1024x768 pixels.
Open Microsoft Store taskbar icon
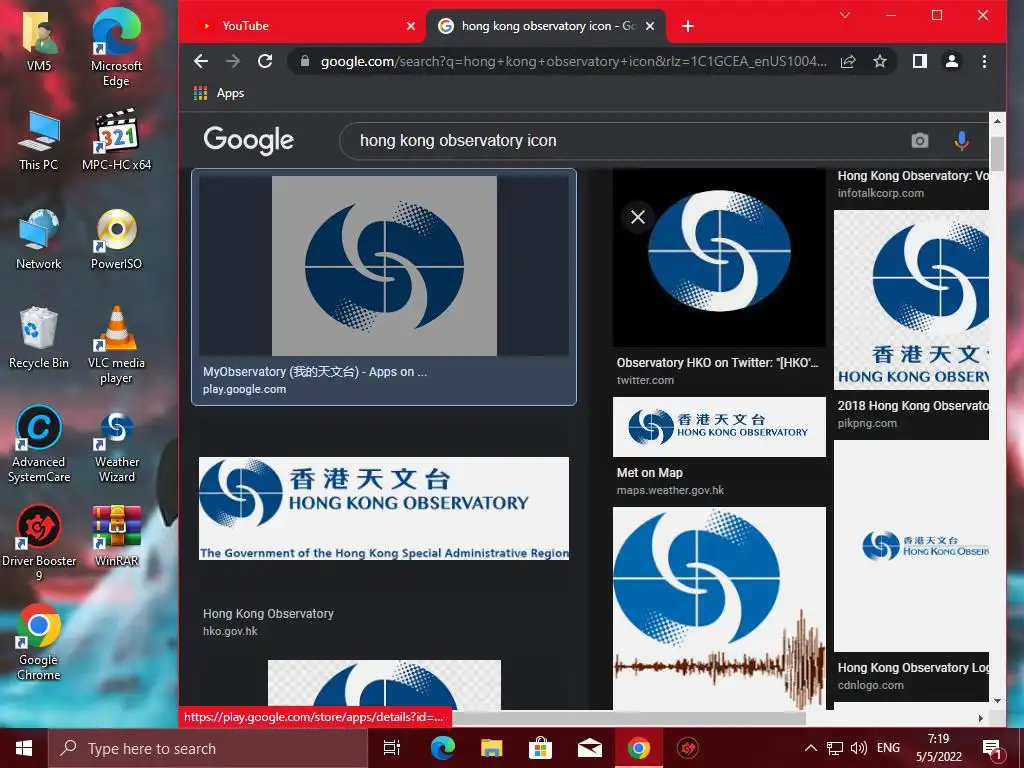click(540, 748)
